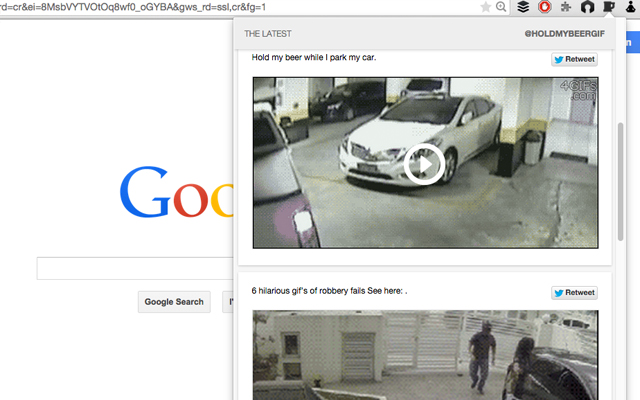Retweet the 'park my car' post
The height and width of the screenshot is (400, 640).
[x=575, y=59]
